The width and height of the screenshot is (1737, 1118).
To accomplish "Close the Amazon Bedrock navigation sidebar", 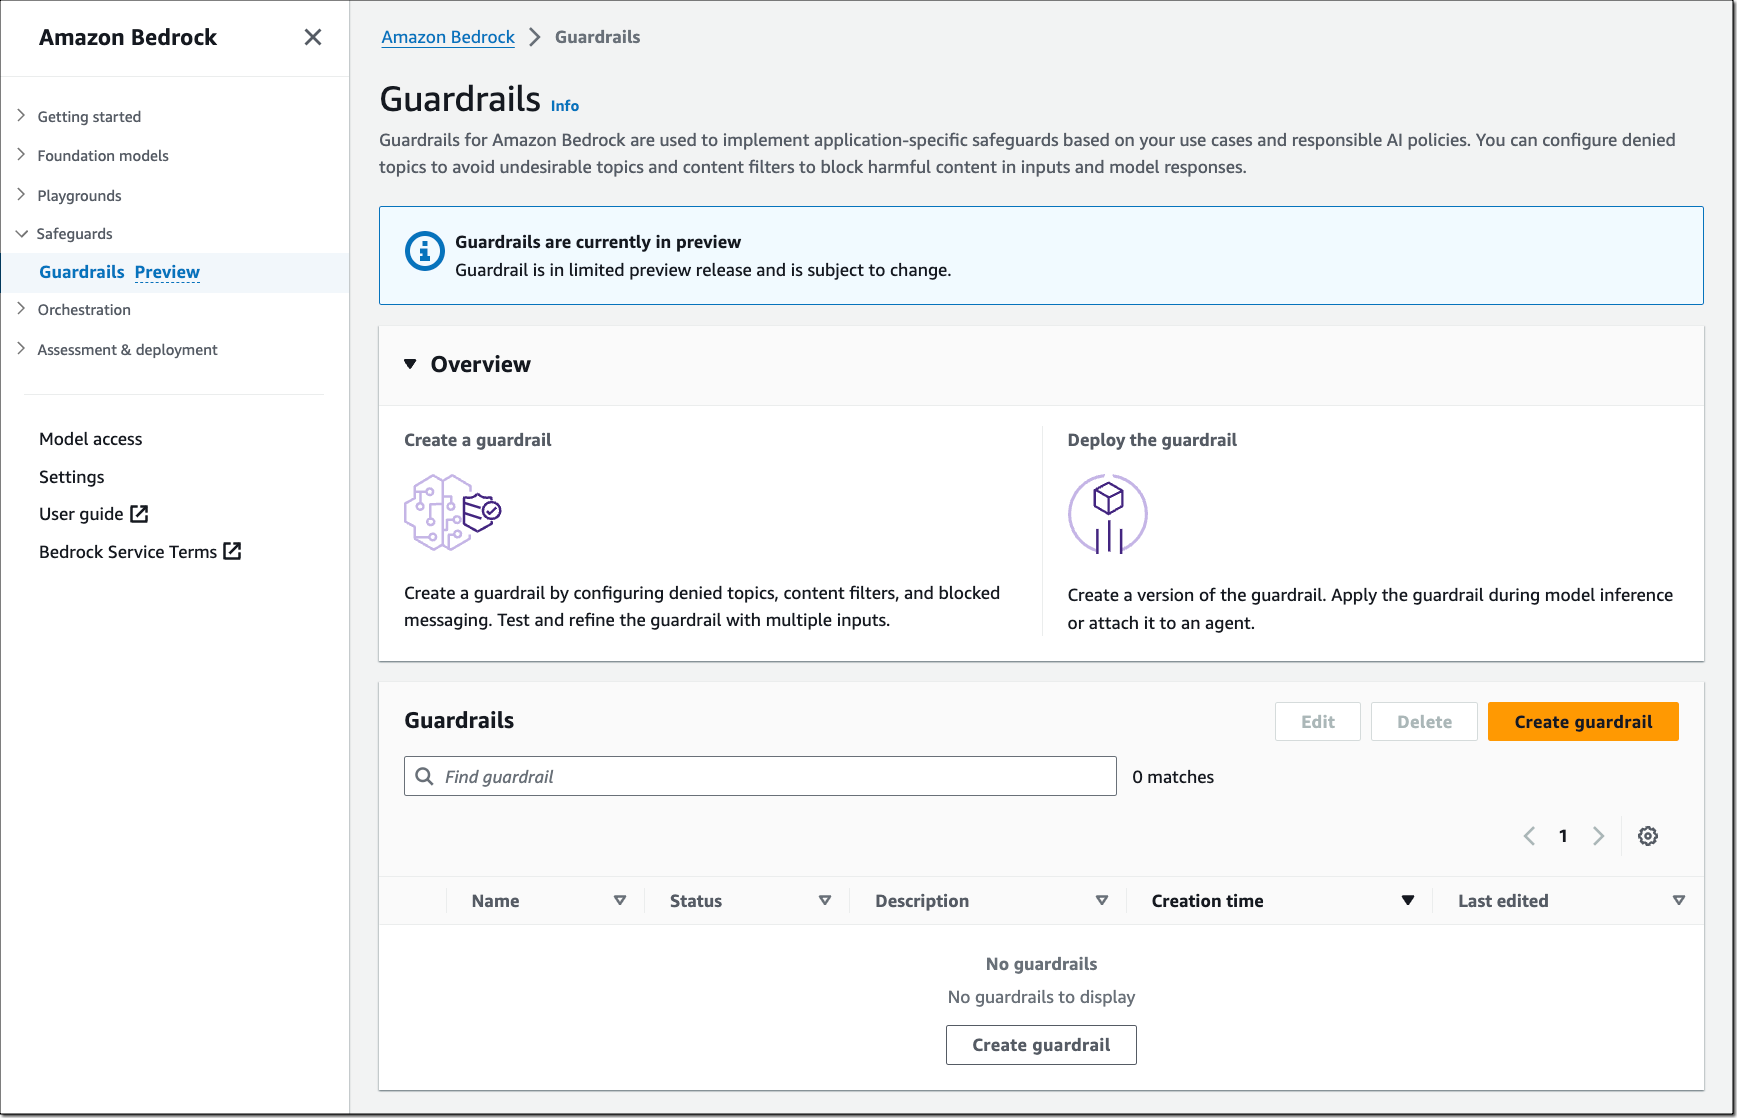I will (x=312, y=37).
